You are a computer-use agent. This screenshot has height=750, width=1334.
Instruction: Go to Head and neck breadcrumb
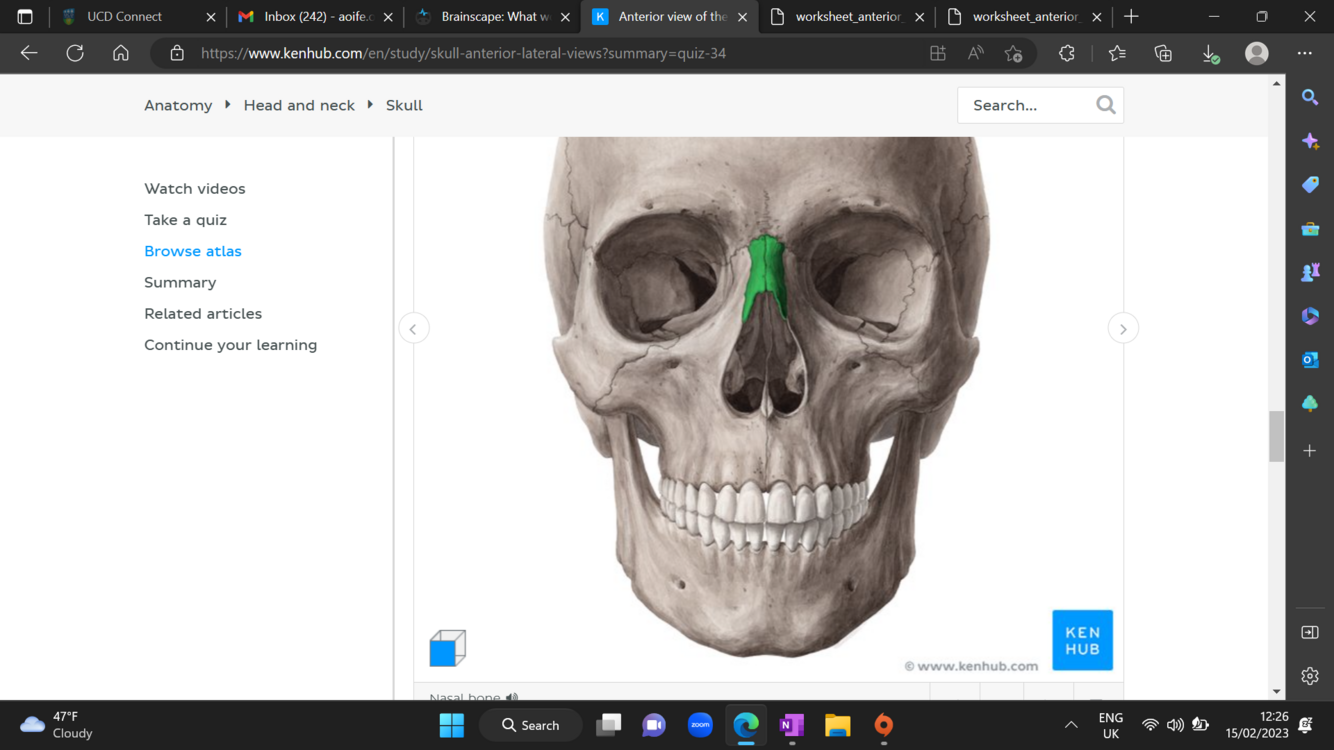(299, 105)
